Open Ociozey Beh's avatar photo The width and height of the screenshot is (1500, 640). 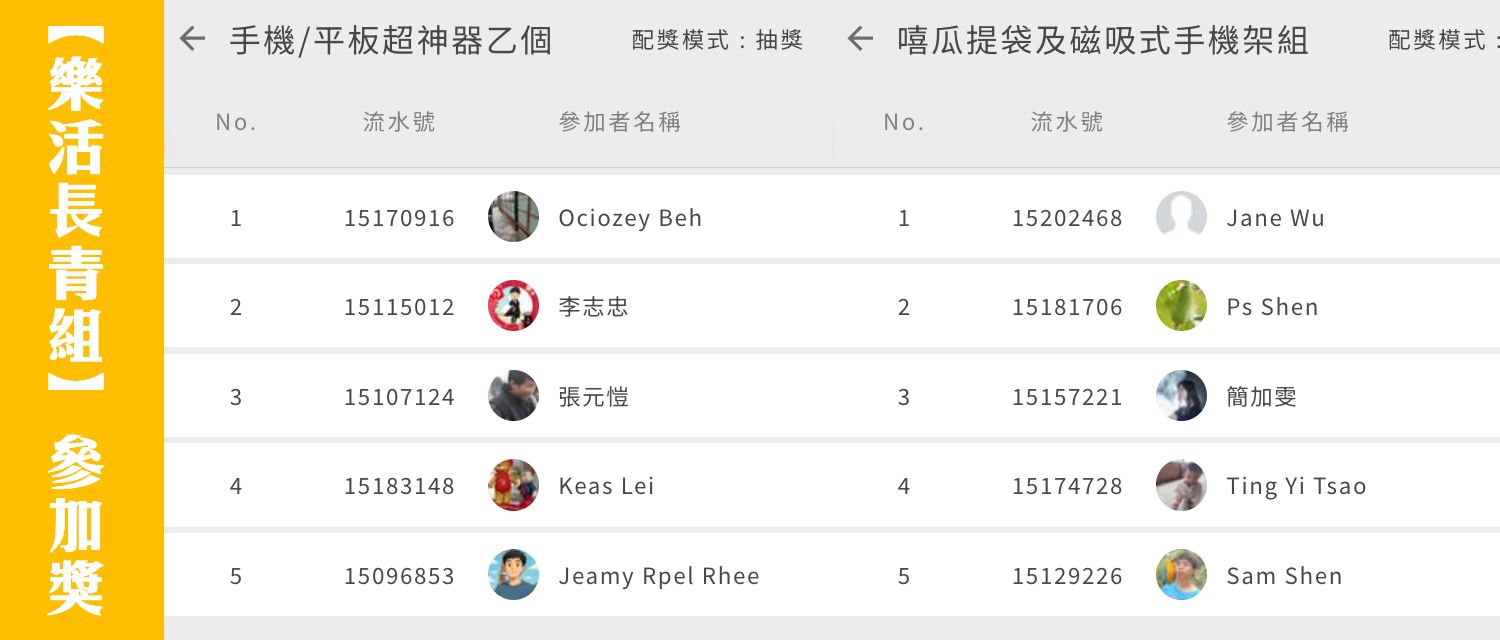[x=513, y=217]
